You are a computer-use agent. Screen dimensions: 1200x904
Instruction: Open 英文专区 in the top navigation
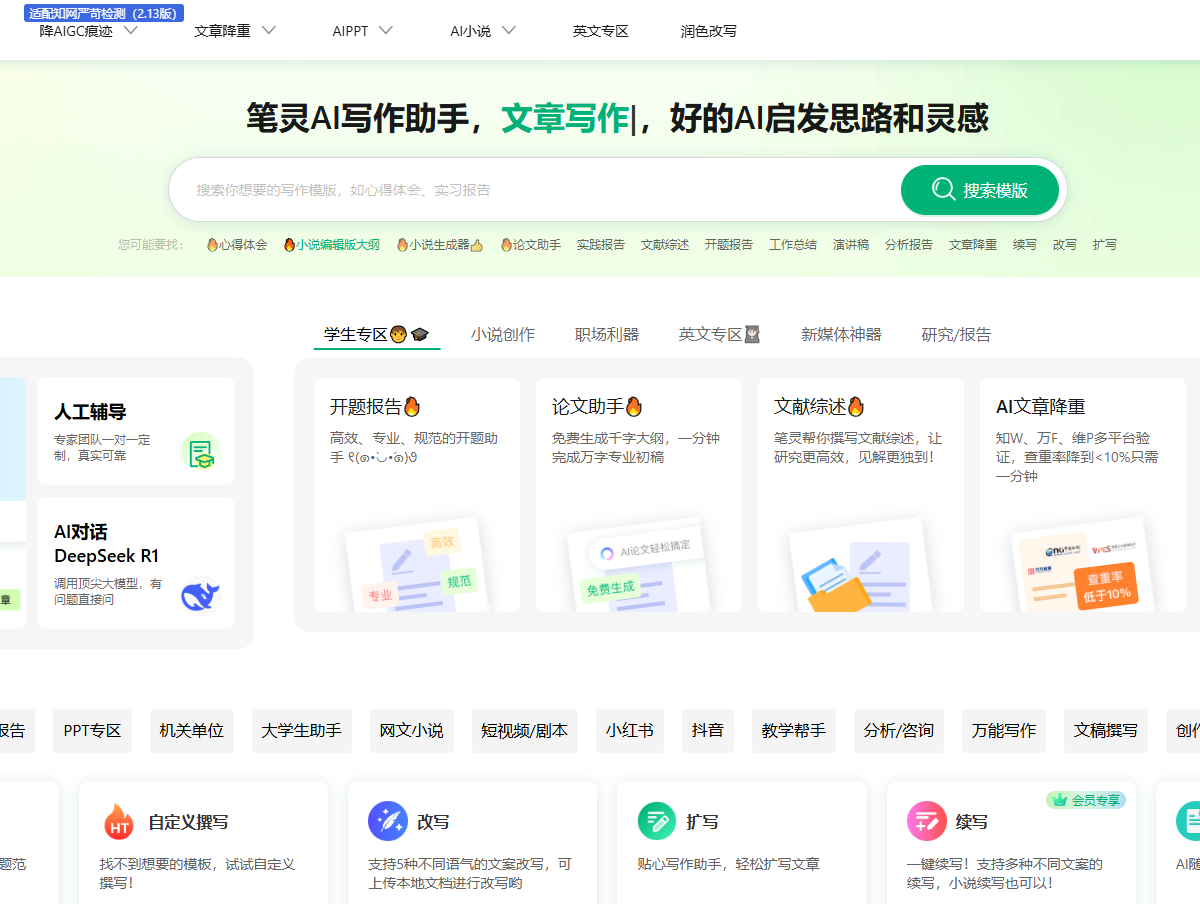click(600, 31)
